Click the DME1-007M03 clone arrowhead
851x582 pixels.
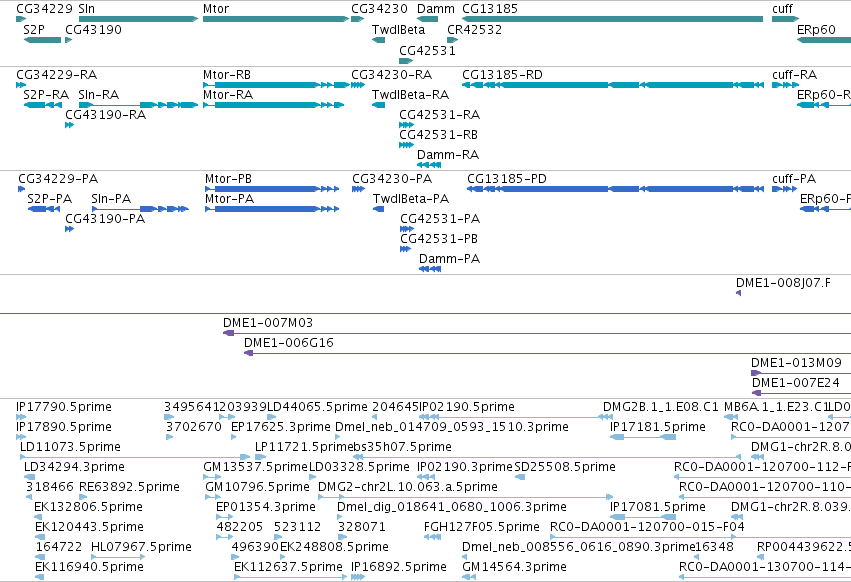point(228,333)
